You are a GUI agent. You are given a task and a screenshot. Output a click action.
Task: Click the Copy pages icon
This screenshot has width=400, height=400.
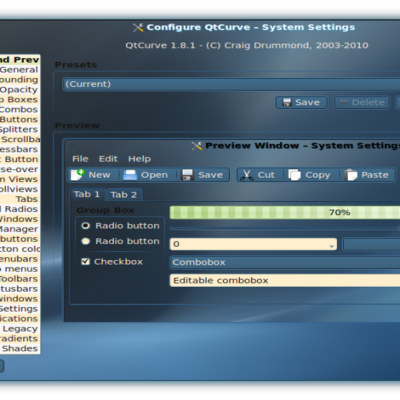click(294, 175)
